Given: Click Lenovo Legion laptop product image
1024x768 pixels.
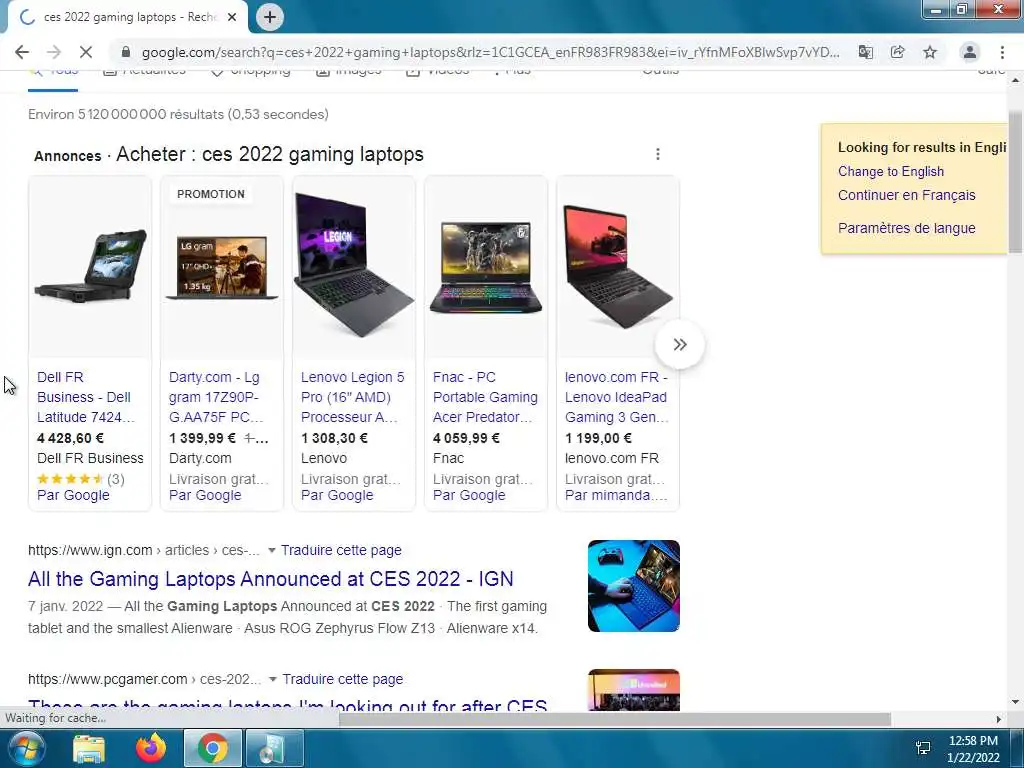Looking at the screenshot, I should tap(353, 264).
